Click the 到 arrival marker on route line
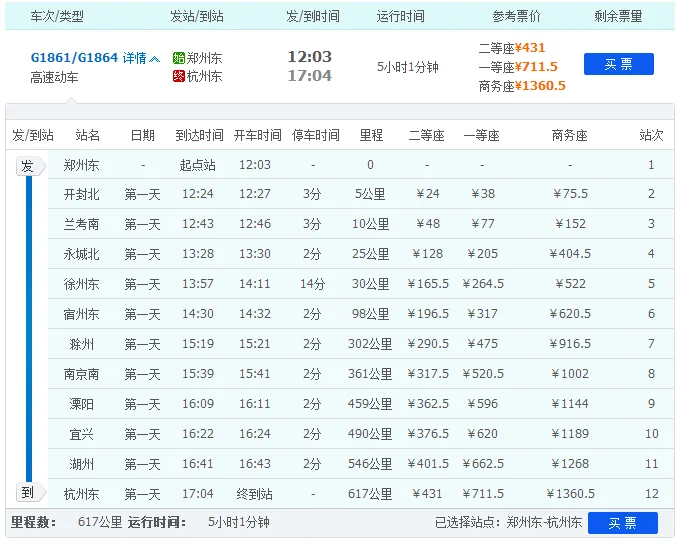677x546 pixels. tap(28, 493)
